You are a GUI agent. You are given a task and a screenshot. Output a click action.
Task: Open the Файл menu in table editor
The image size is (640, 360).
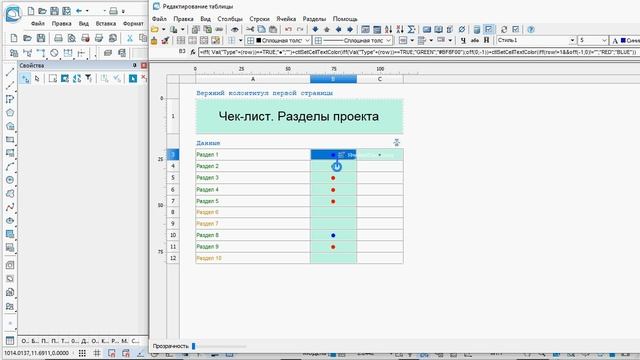(159, 19)
